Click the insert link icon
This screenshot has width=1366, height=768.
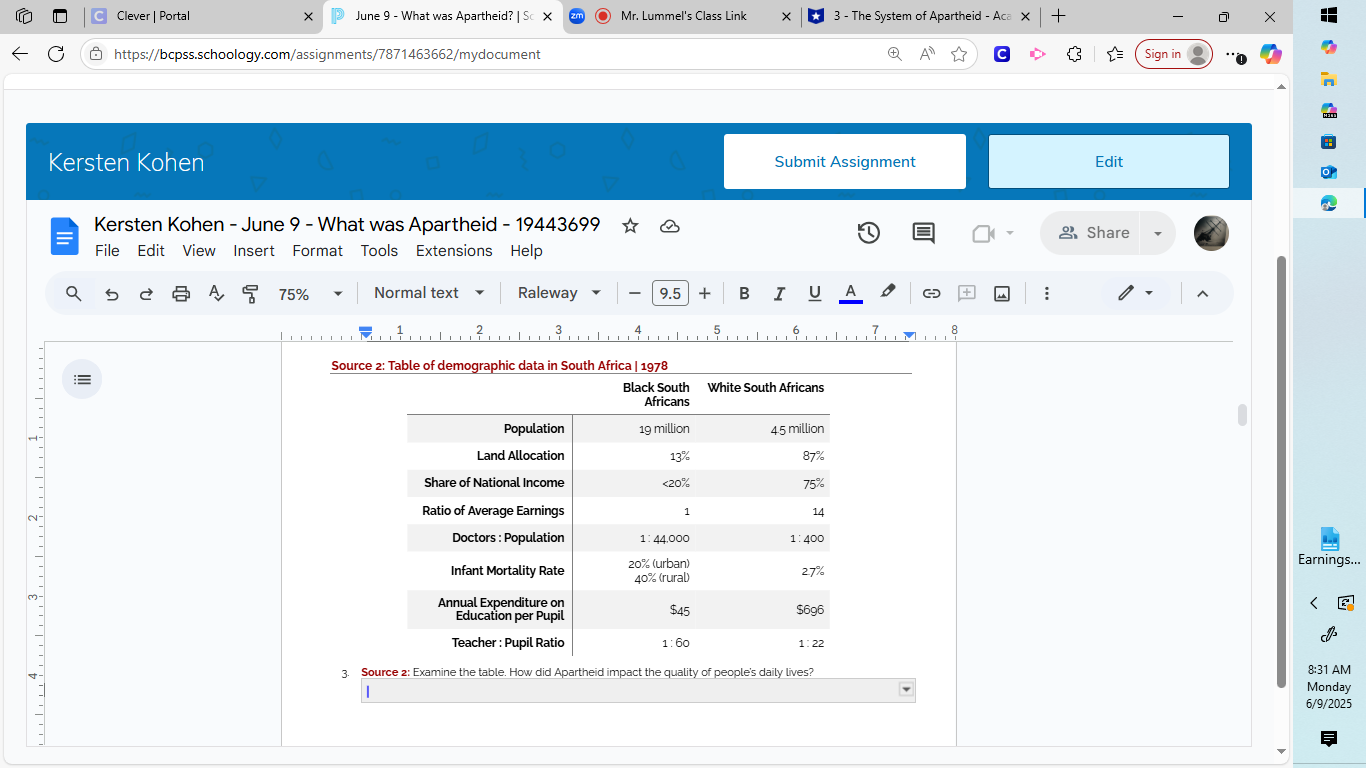(931, 293)
